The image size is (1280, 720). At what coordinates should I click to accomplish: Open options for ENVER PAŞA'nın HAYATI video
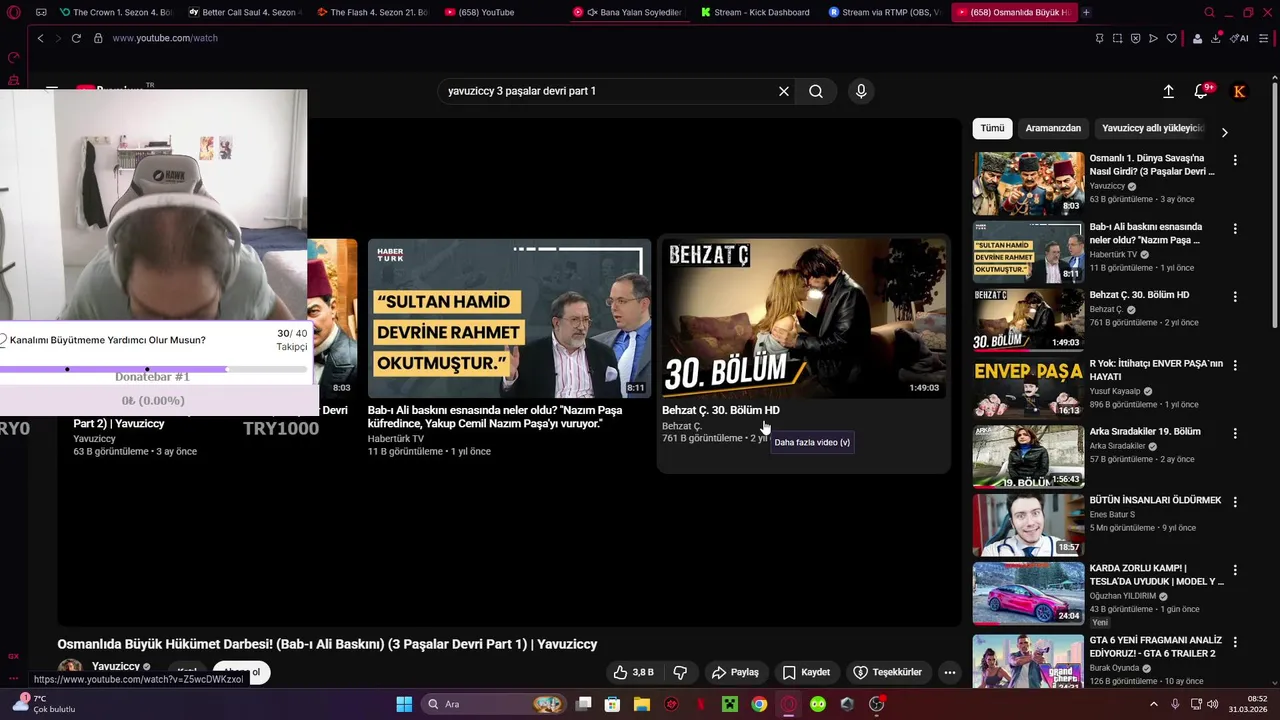1235,365
